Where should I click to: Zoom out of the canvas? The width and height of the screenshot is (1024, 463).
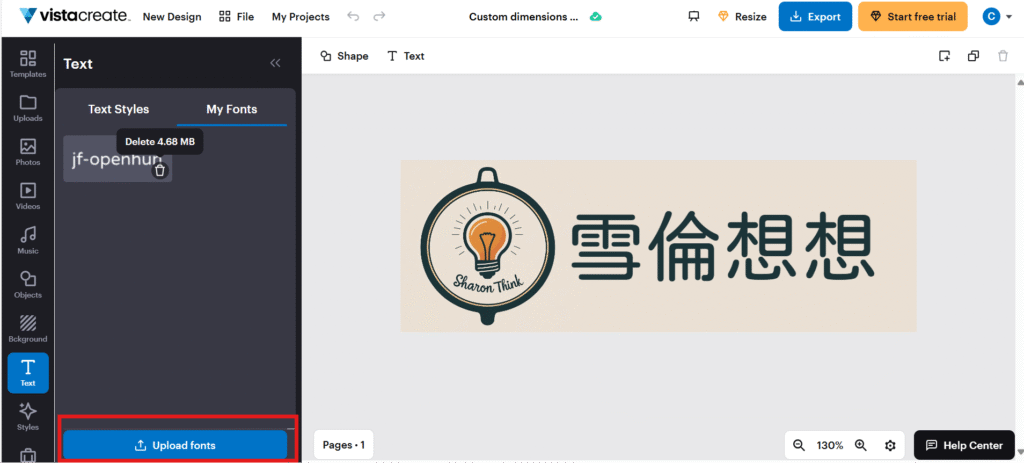pos(798,445)
